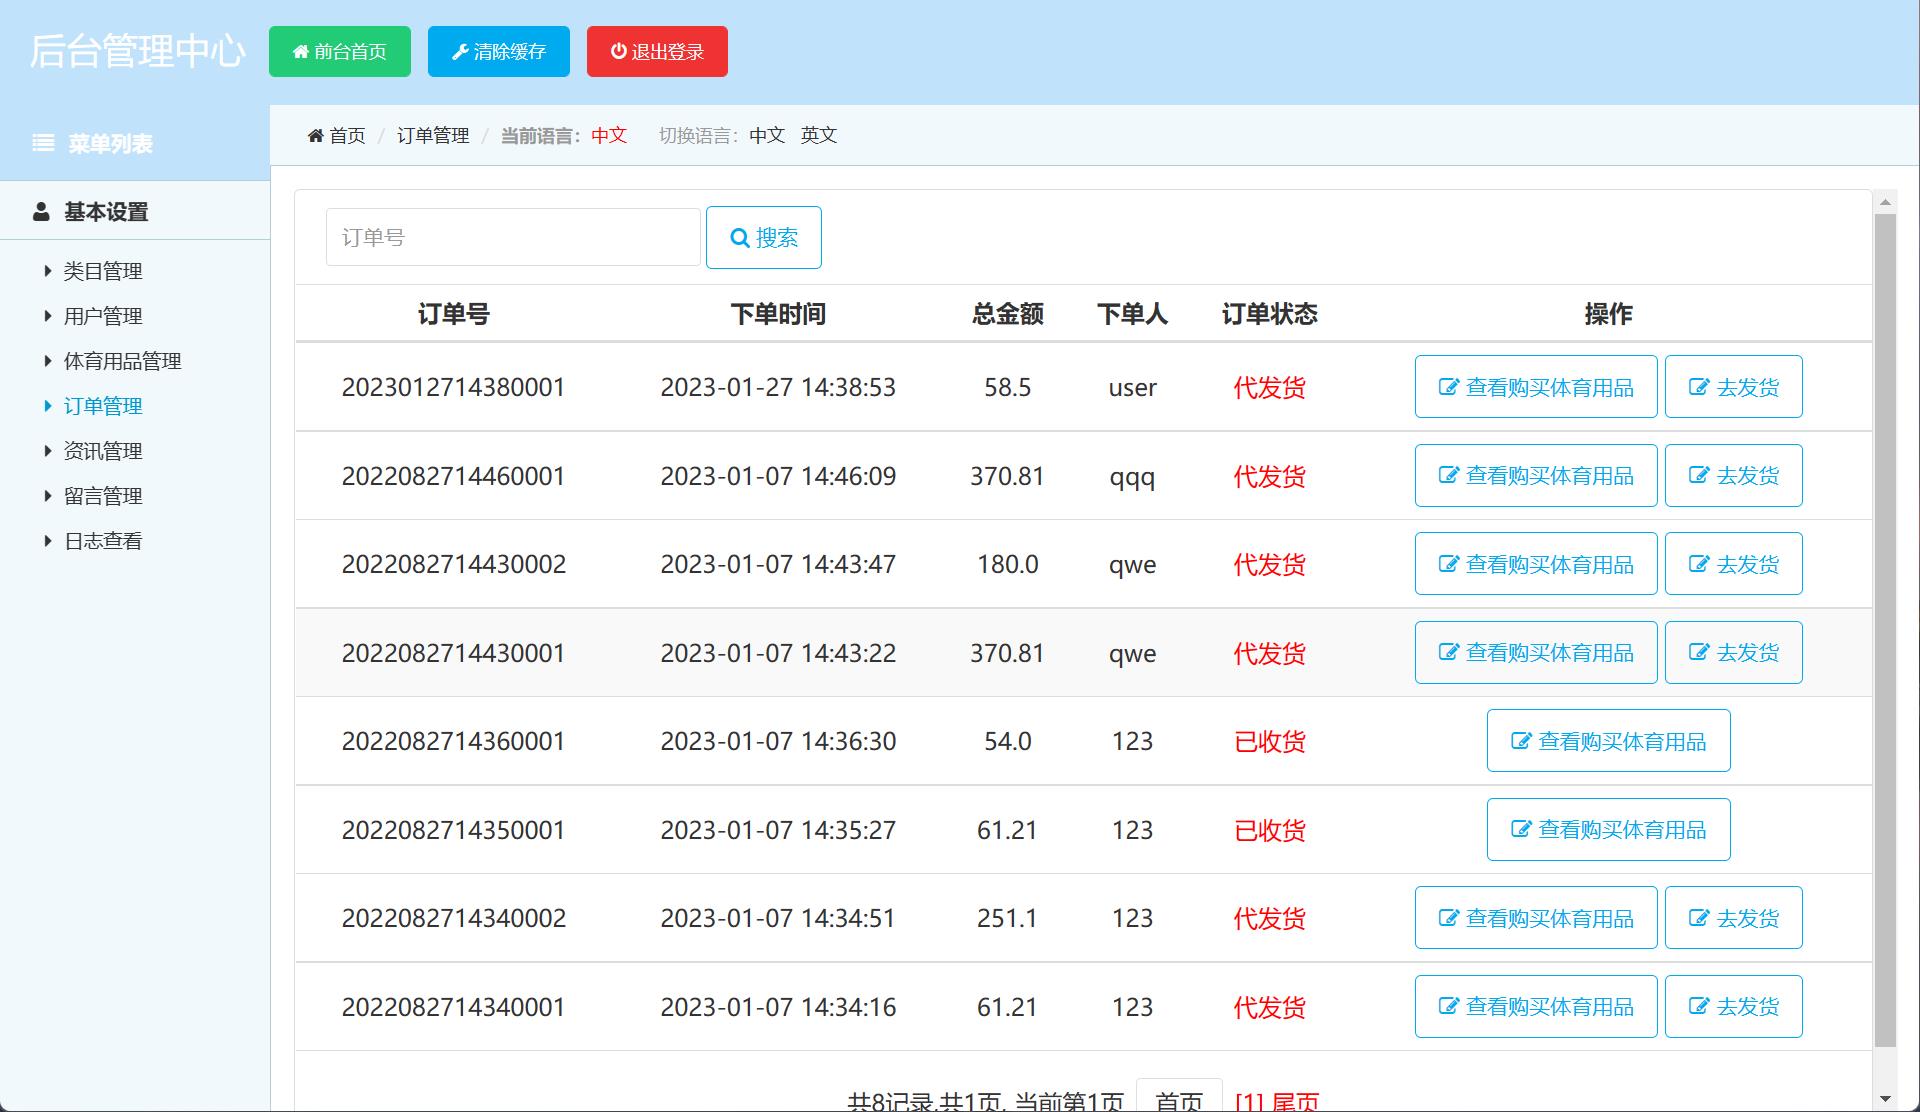The image size is (1920, 1112).
Task: Expand the 资讯管理 sidebar item
Action: click(x=103, y=450)
